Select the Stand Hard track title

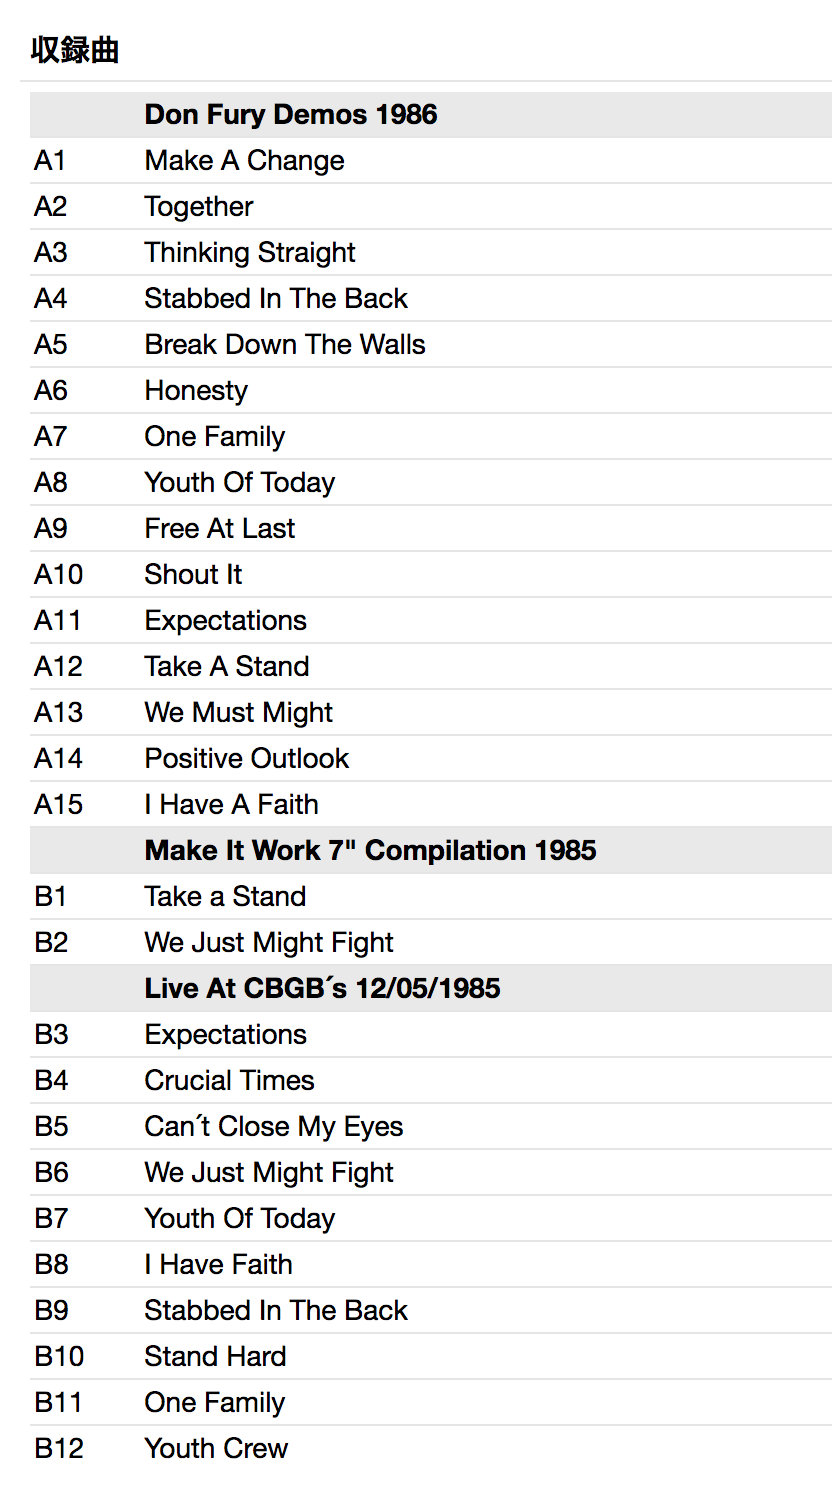[x=215, y=1356]
